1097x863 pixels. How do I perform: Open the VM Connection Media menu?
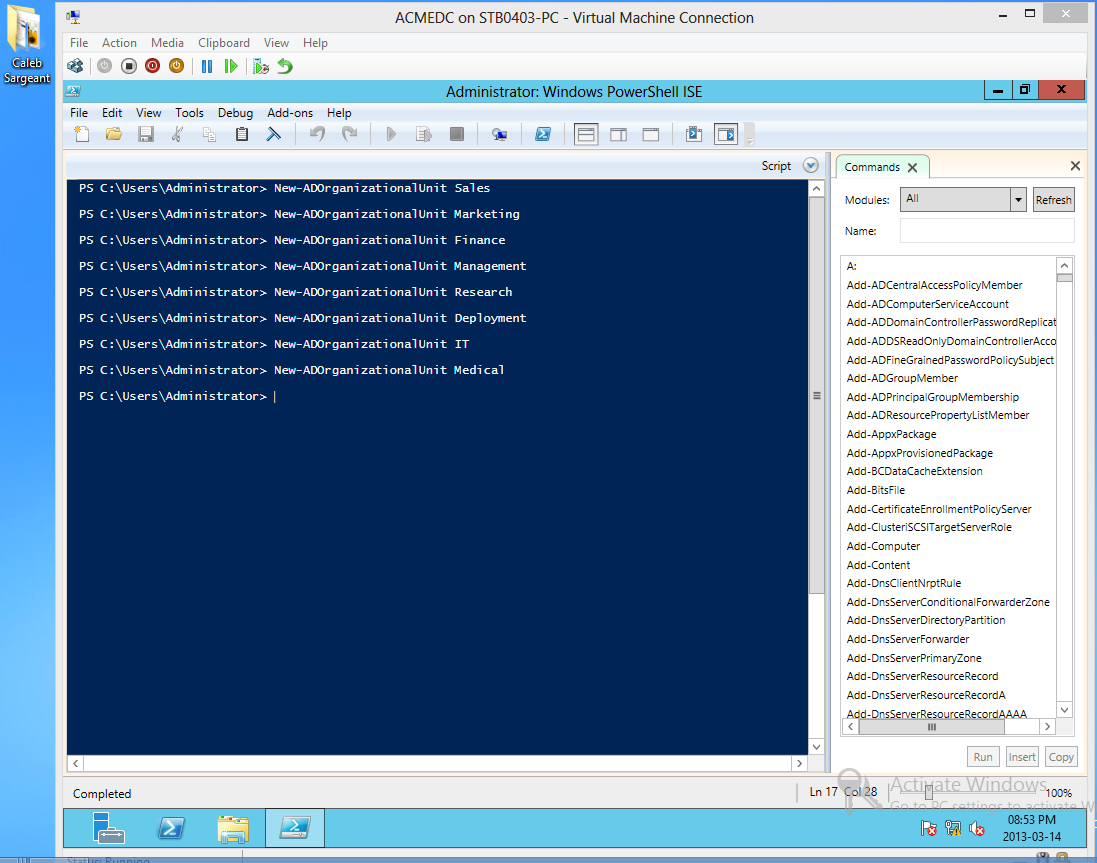pyautogui.click(x=167, y=43)
